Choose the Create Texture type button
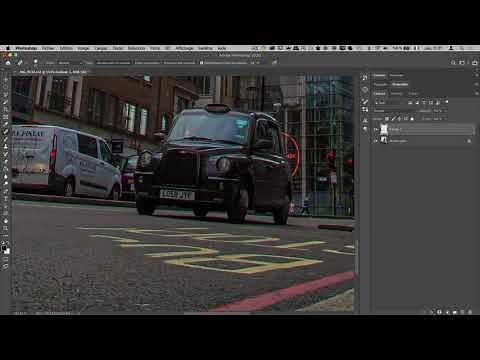This screenshot has height=360, width=480. [148, 63]
